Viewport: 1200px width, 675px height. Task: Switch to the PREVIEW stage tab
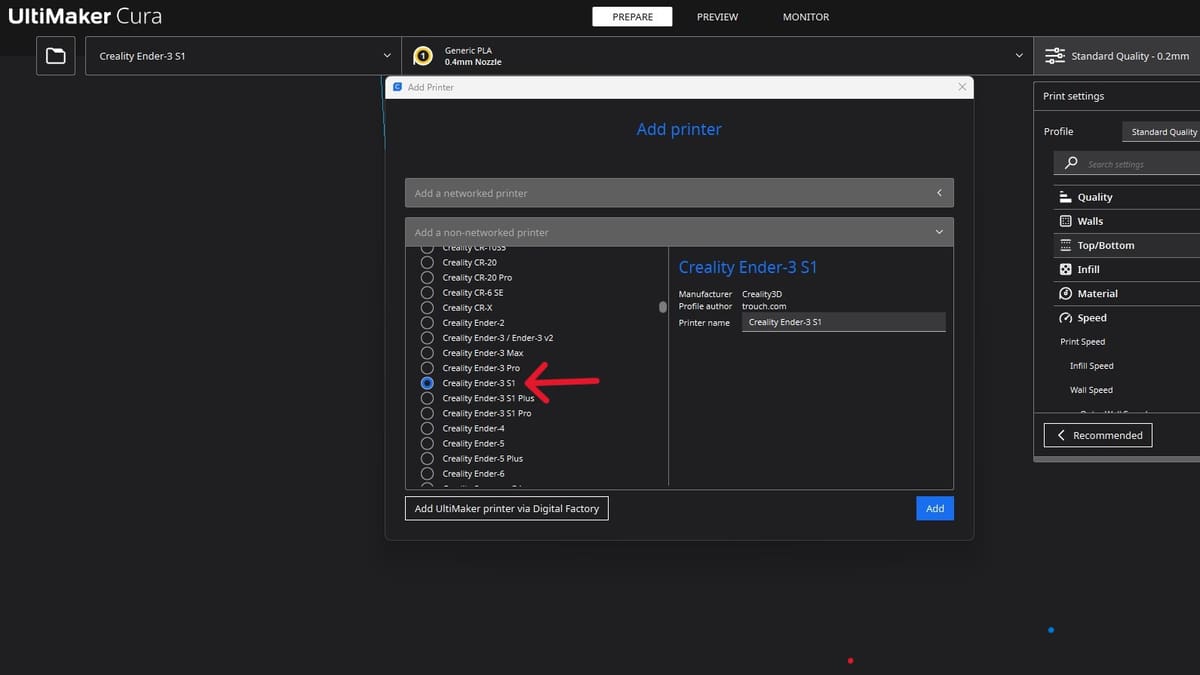(x=717, y=17)
